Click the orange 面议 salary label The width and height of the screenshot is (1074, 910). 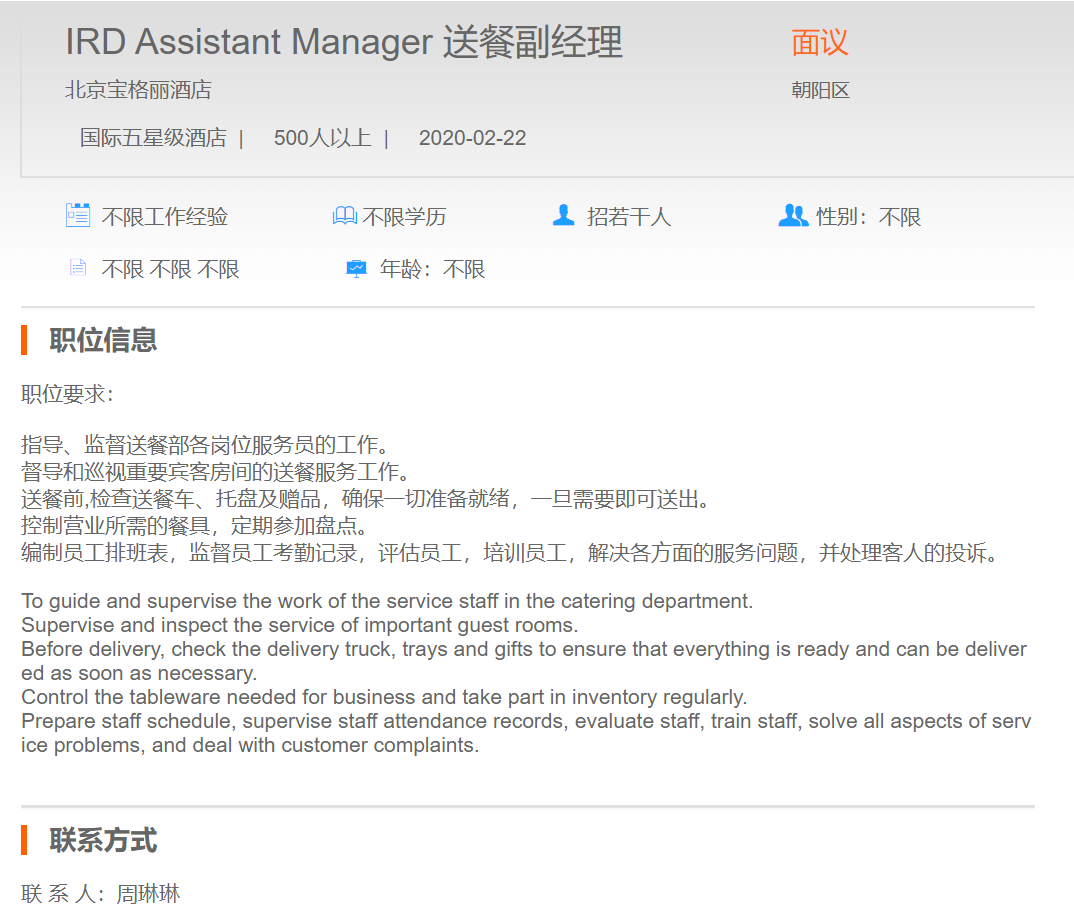819,43
